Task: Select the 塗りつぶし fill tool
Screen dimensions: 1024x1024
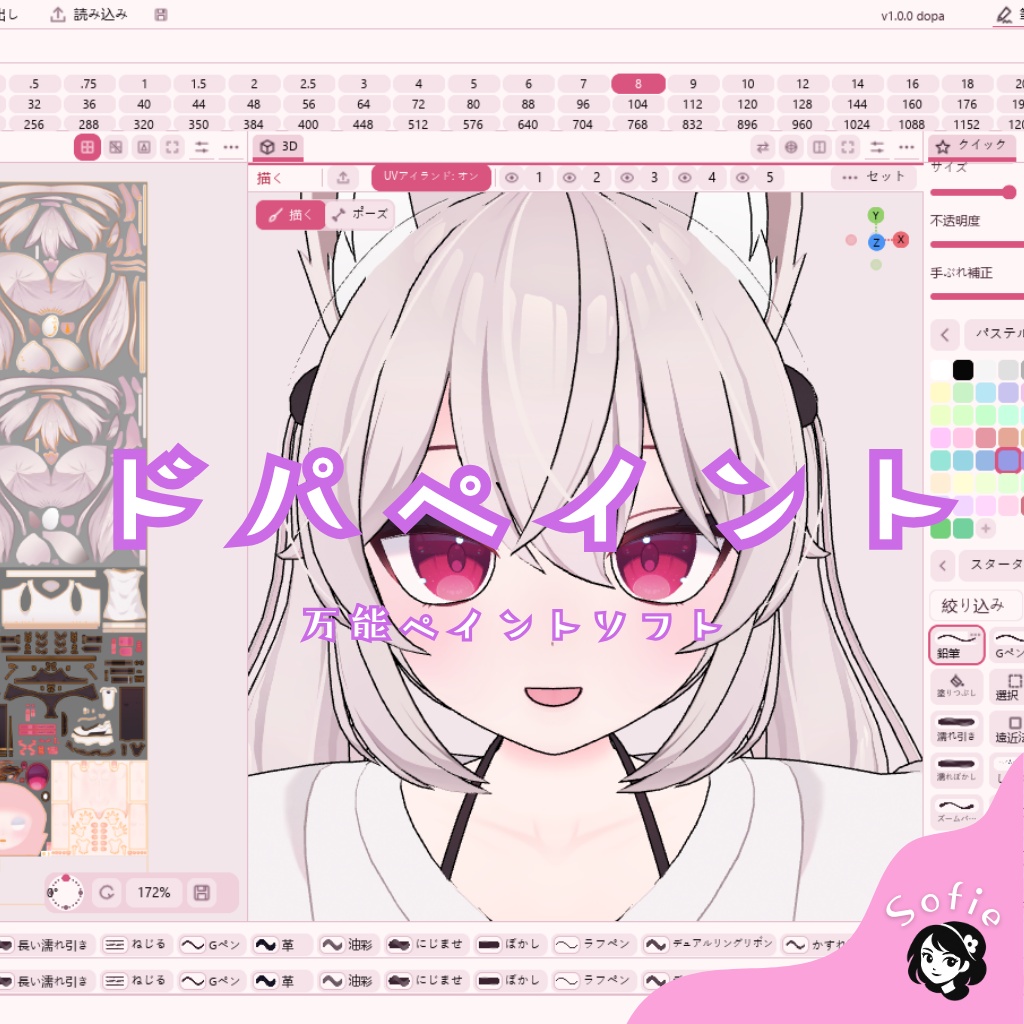Action: coord(957,686)
